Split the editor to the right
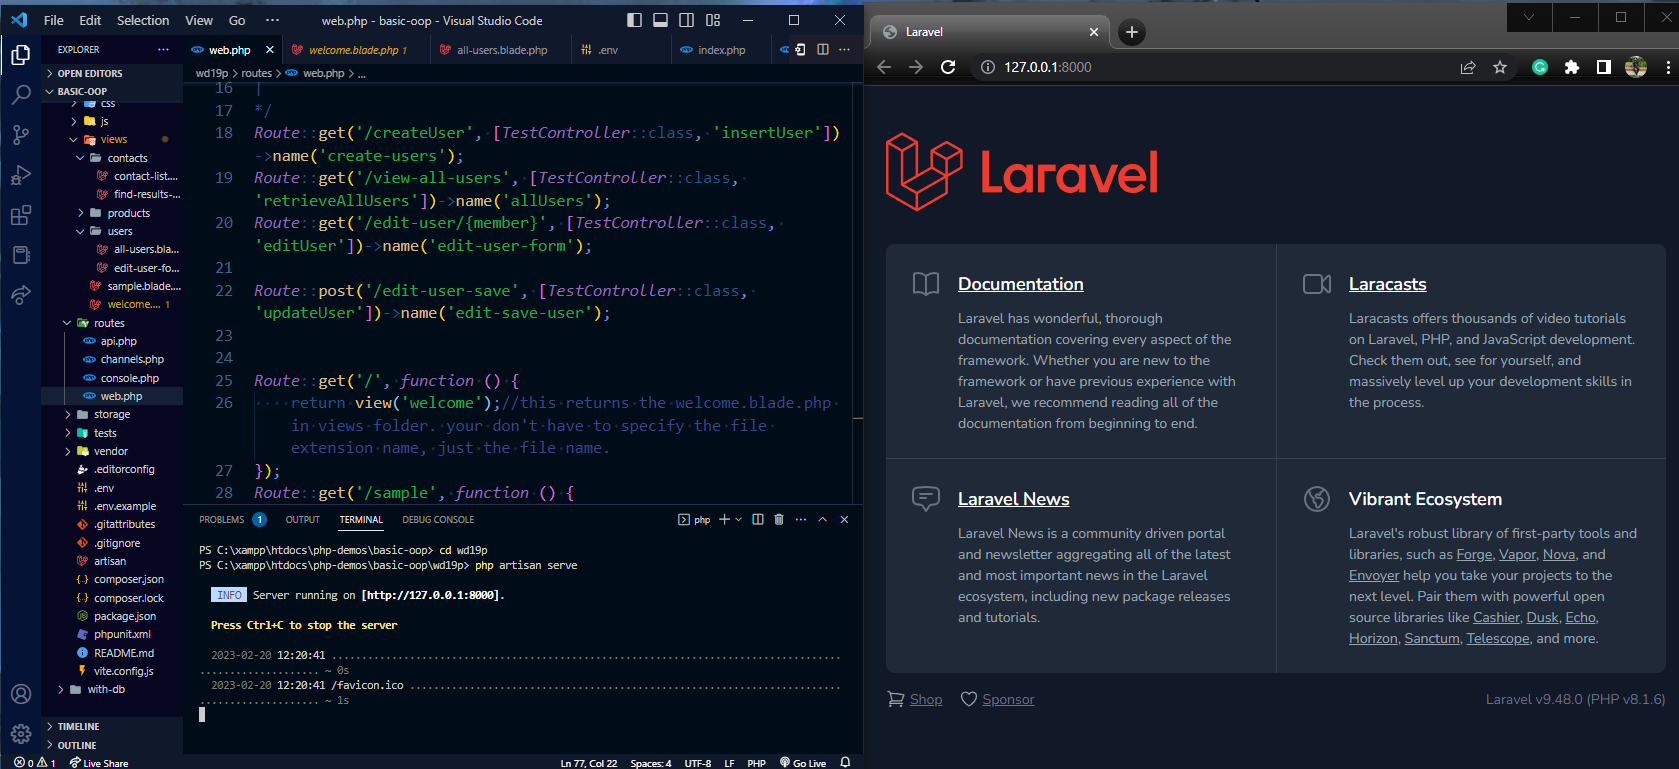This screenshot has width=1679, height=769. (x=823, y=49)
